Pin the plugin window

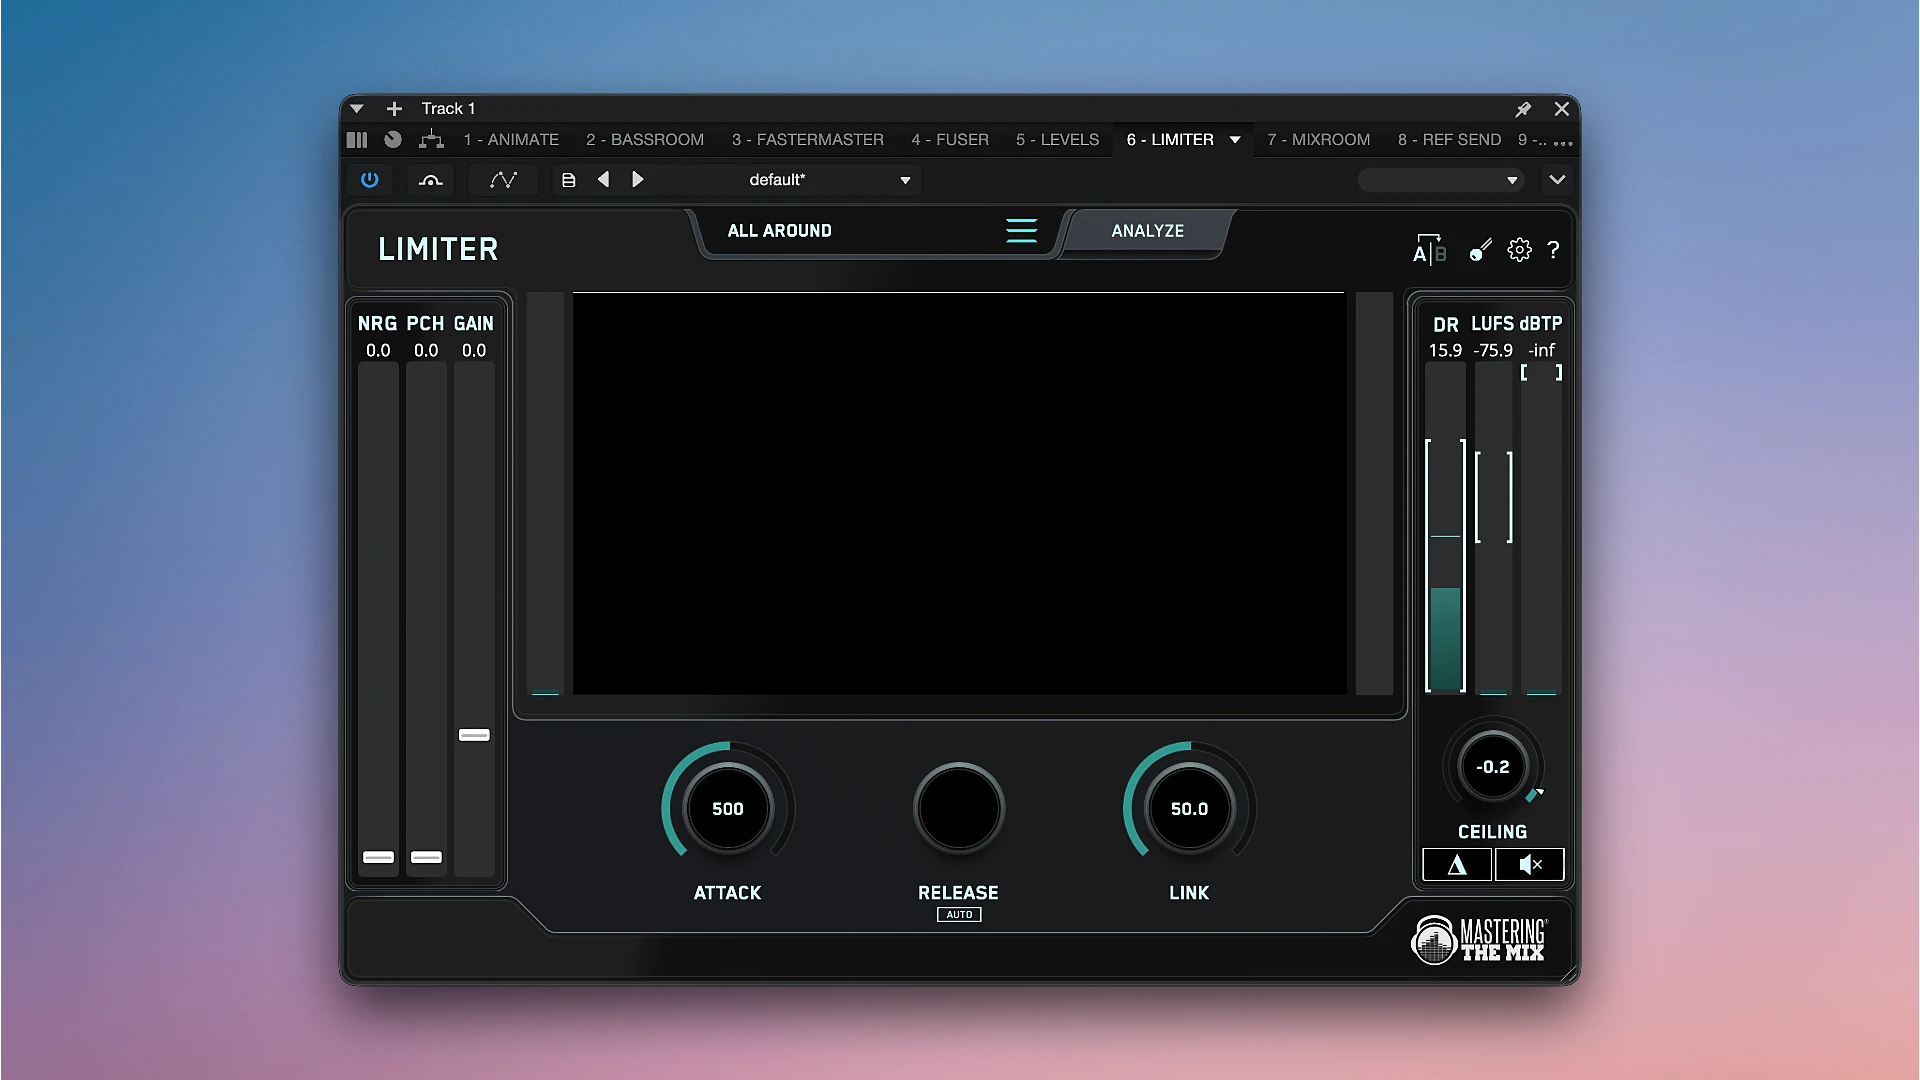pos(1523,109)
